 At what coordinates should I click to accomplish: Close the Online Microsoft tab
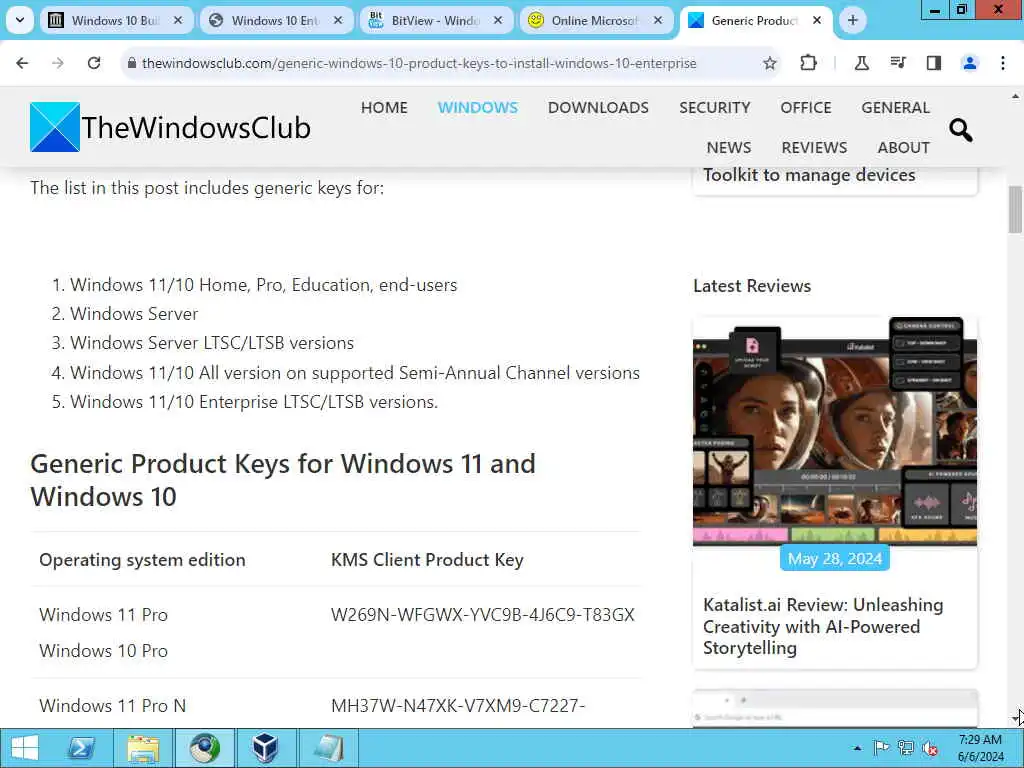coord(658,20)
